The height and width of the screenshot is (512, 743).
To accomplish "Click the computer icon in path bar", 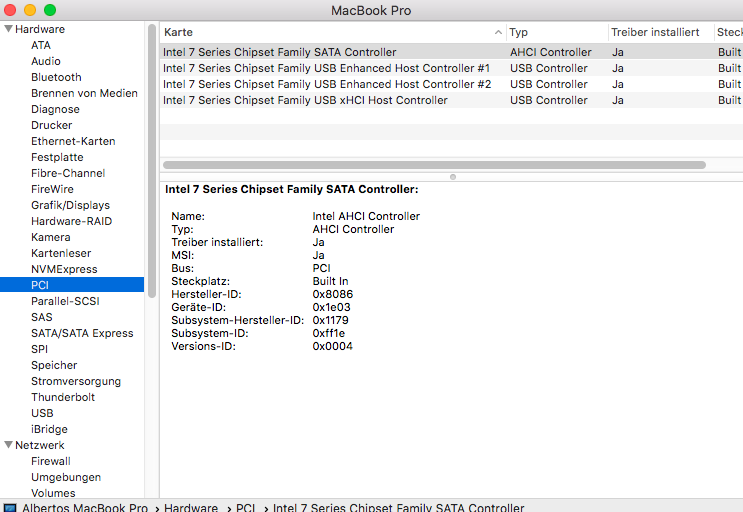I will [x=10, y=508].
